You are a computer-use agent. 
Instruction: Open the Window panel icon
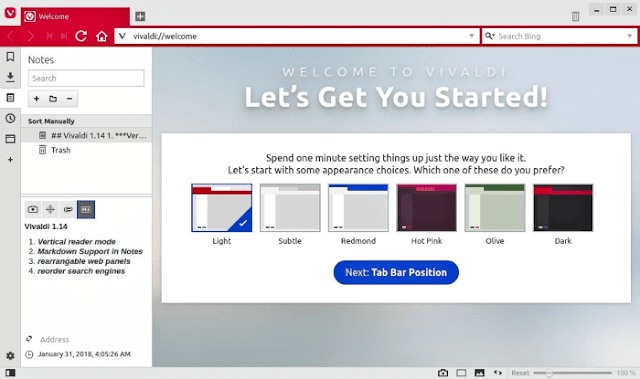pos(10,139)
